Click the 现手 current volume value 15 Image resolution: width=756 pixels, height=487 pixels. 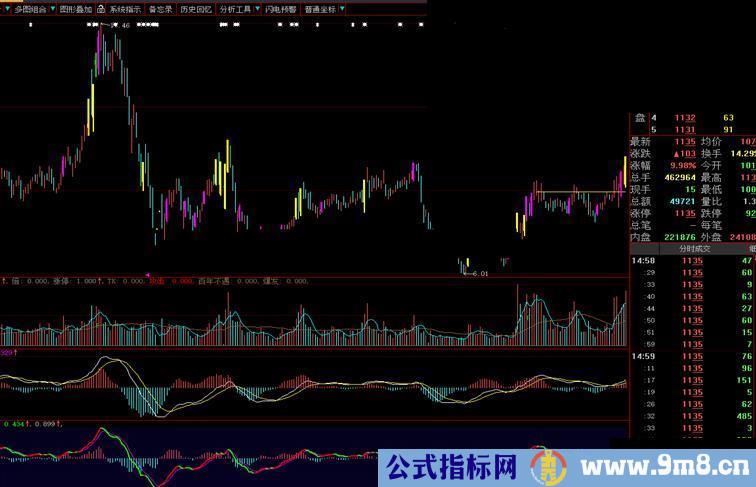pos(690,189)
